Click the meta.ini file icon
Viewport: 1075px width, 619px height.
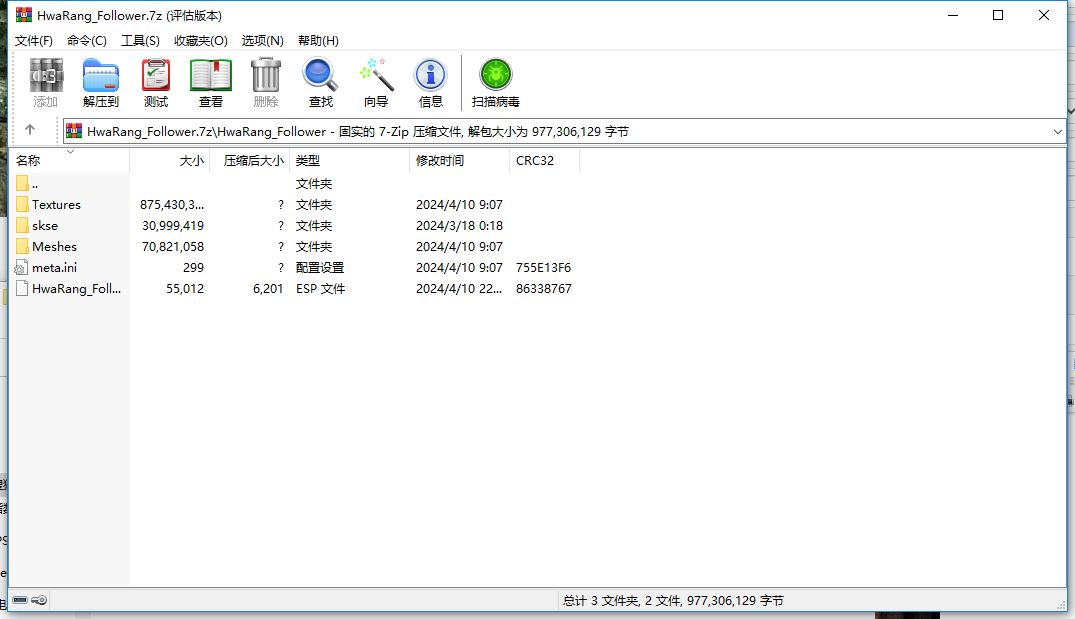click(x=22, y=267)
